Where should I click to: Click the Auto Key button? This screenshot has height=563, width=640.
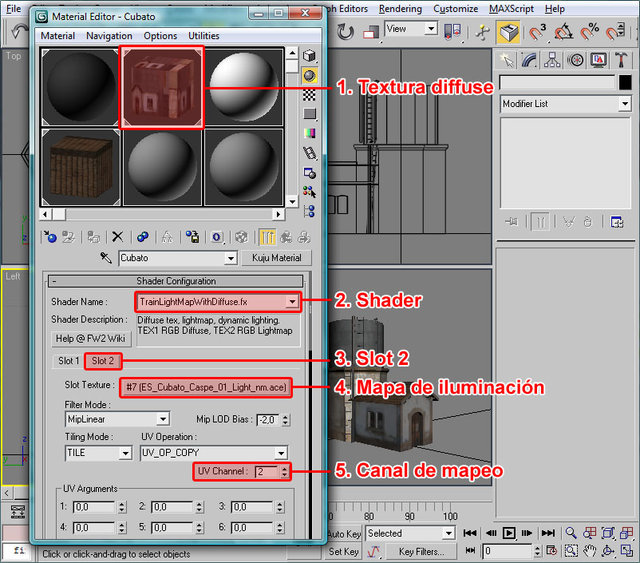pos(343,533)
